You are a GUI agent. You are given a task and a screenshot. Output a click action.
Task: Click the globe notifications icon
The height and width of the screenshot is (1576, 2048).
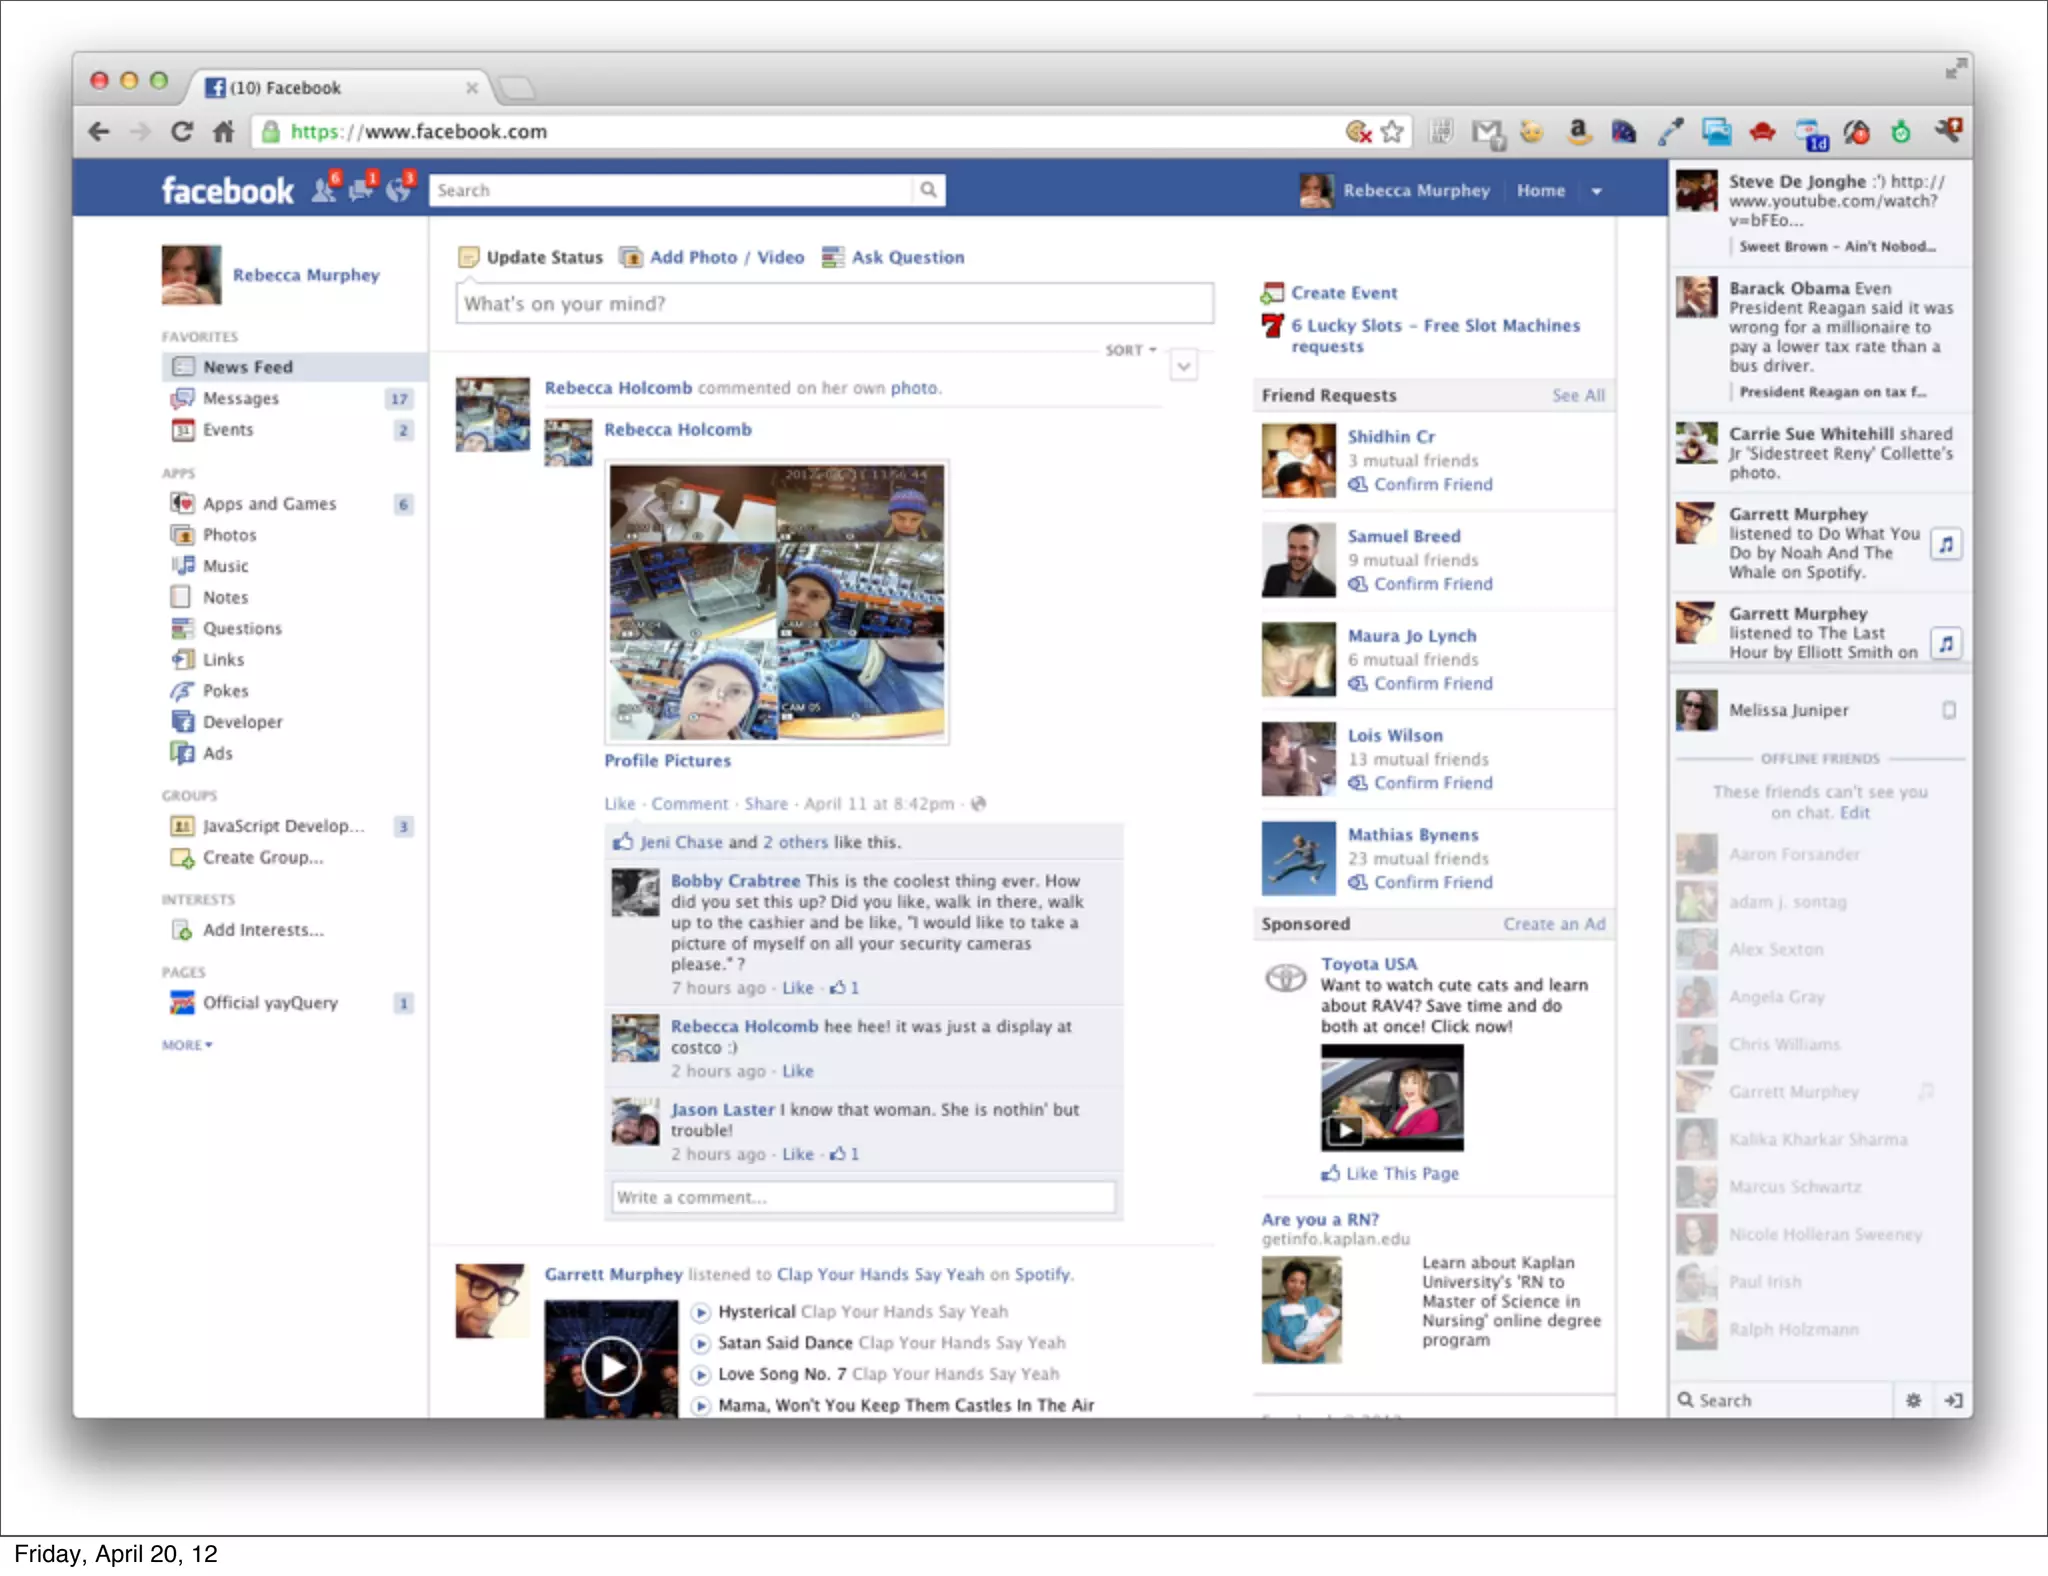tap(399, 190)
